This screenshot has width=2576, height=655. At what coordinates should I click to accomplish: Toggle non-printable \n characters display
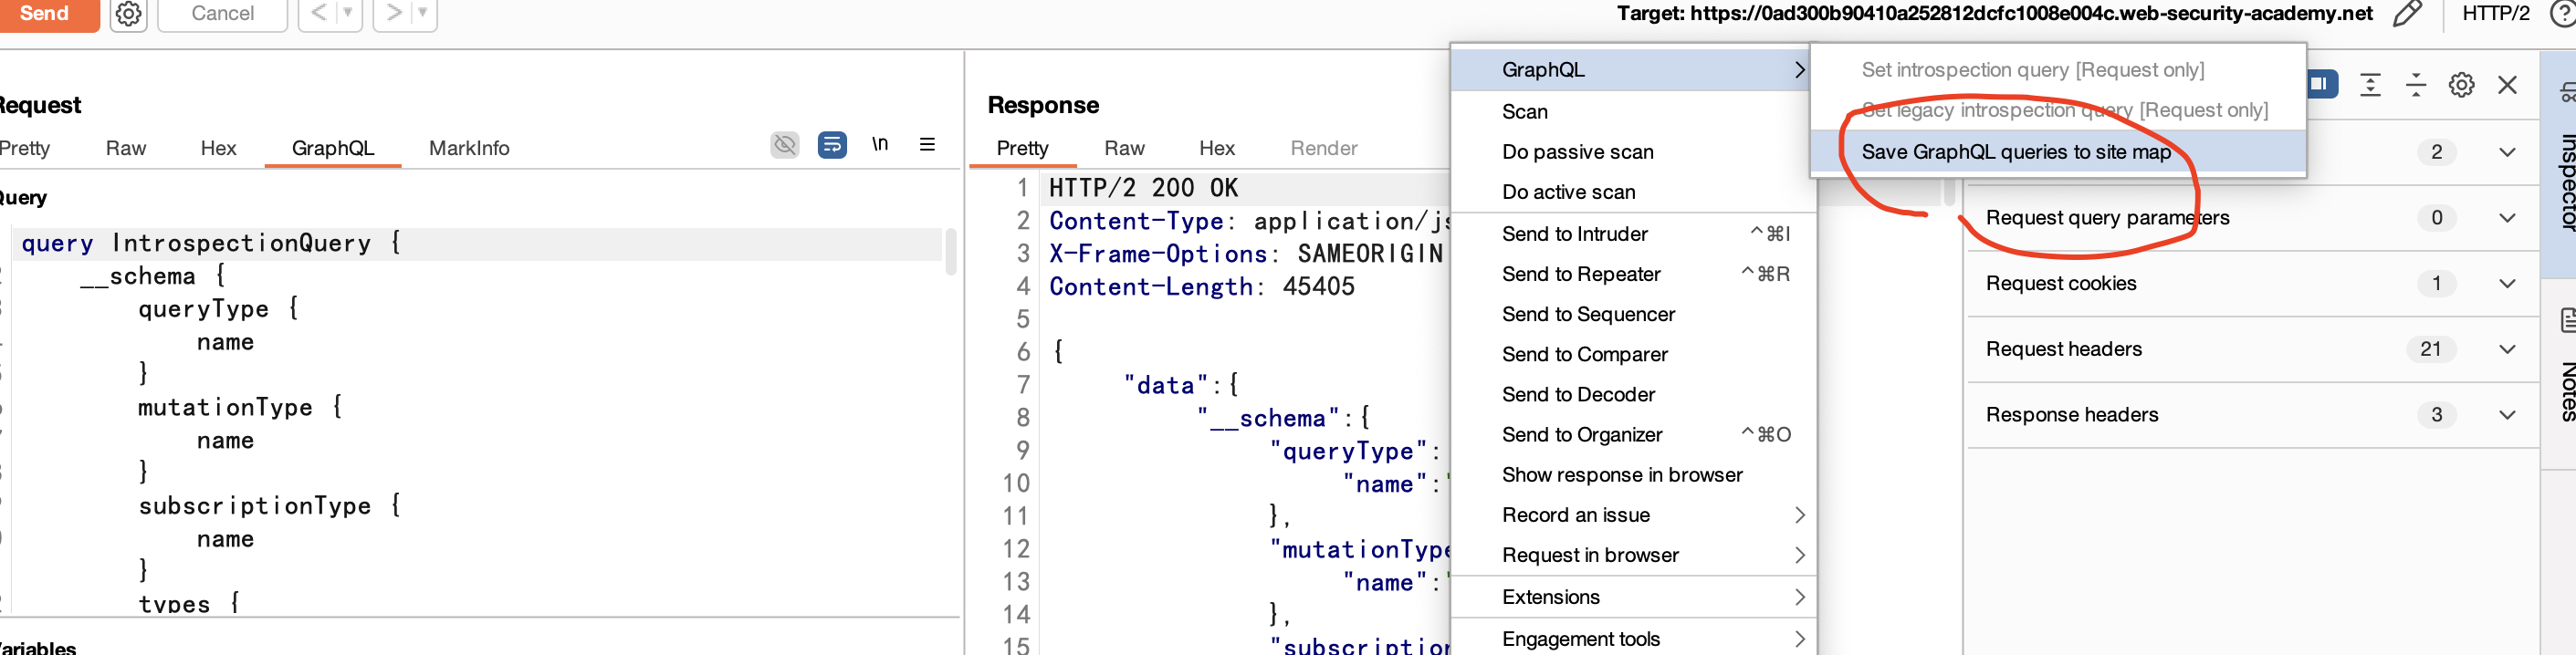coord(880,145)
